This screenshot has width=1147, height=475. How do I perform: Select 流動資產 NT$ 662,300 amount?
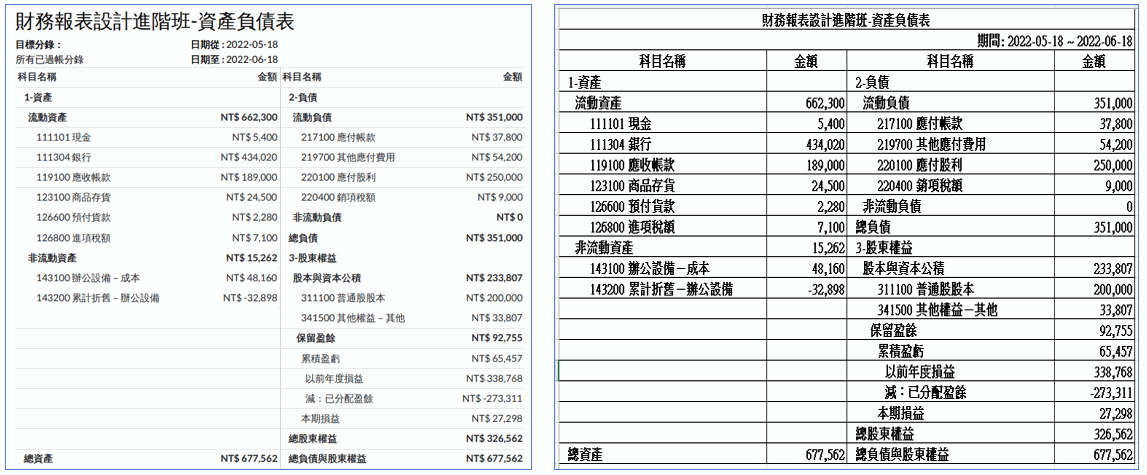(249, 117)
